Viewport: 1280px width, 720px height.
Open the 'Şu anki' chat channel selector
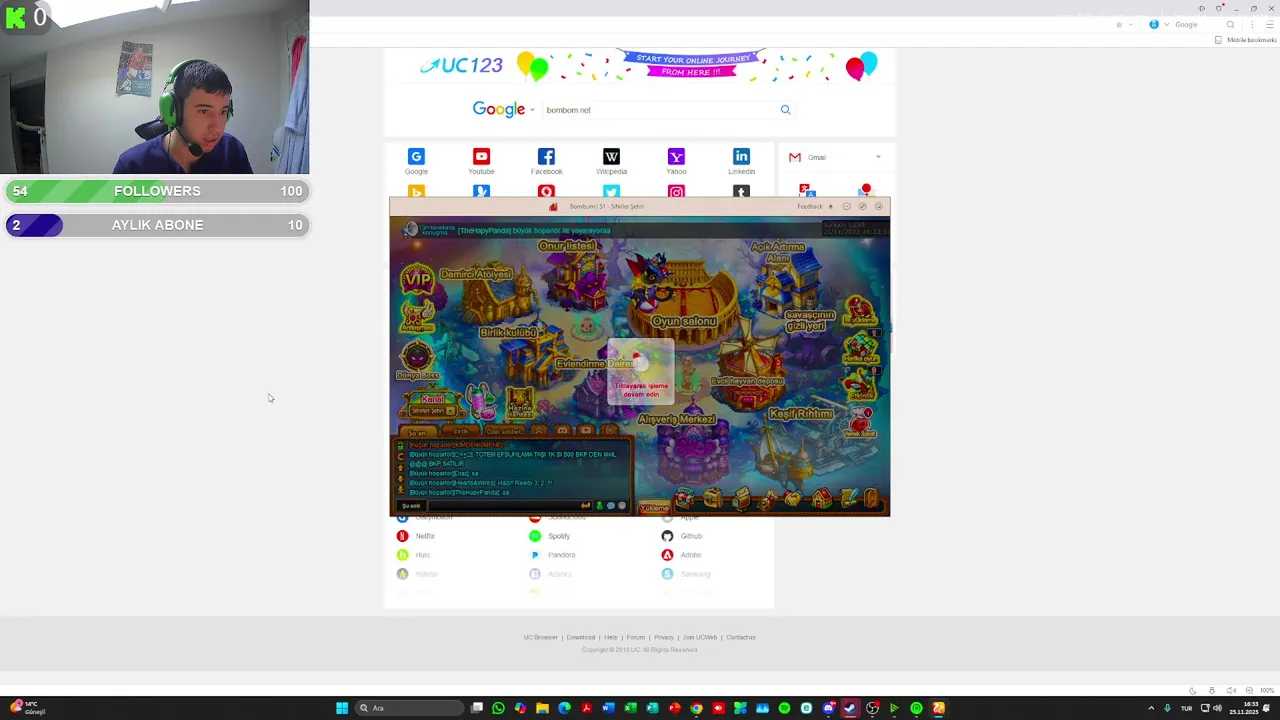(411, 506)
